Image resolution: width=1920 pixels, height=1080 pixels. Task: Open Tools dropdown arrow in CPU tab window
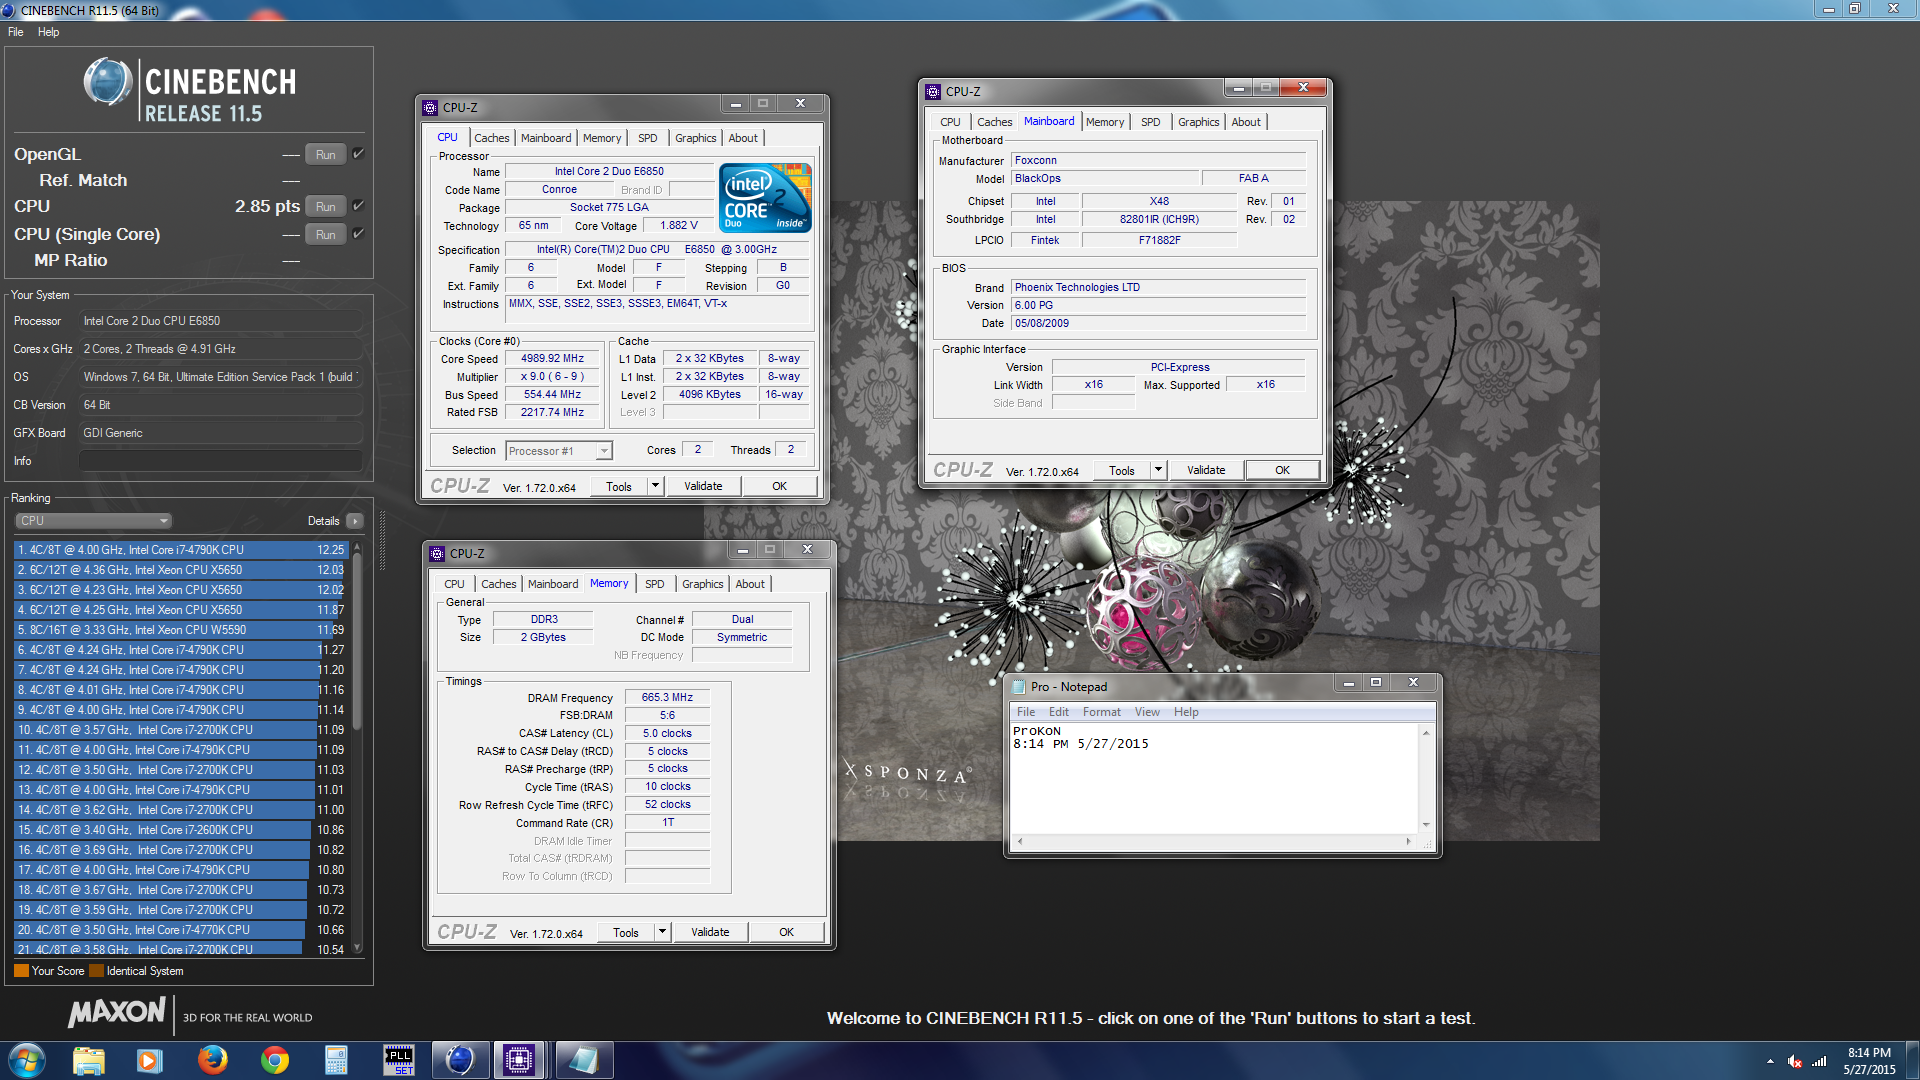tap(656, 486)
